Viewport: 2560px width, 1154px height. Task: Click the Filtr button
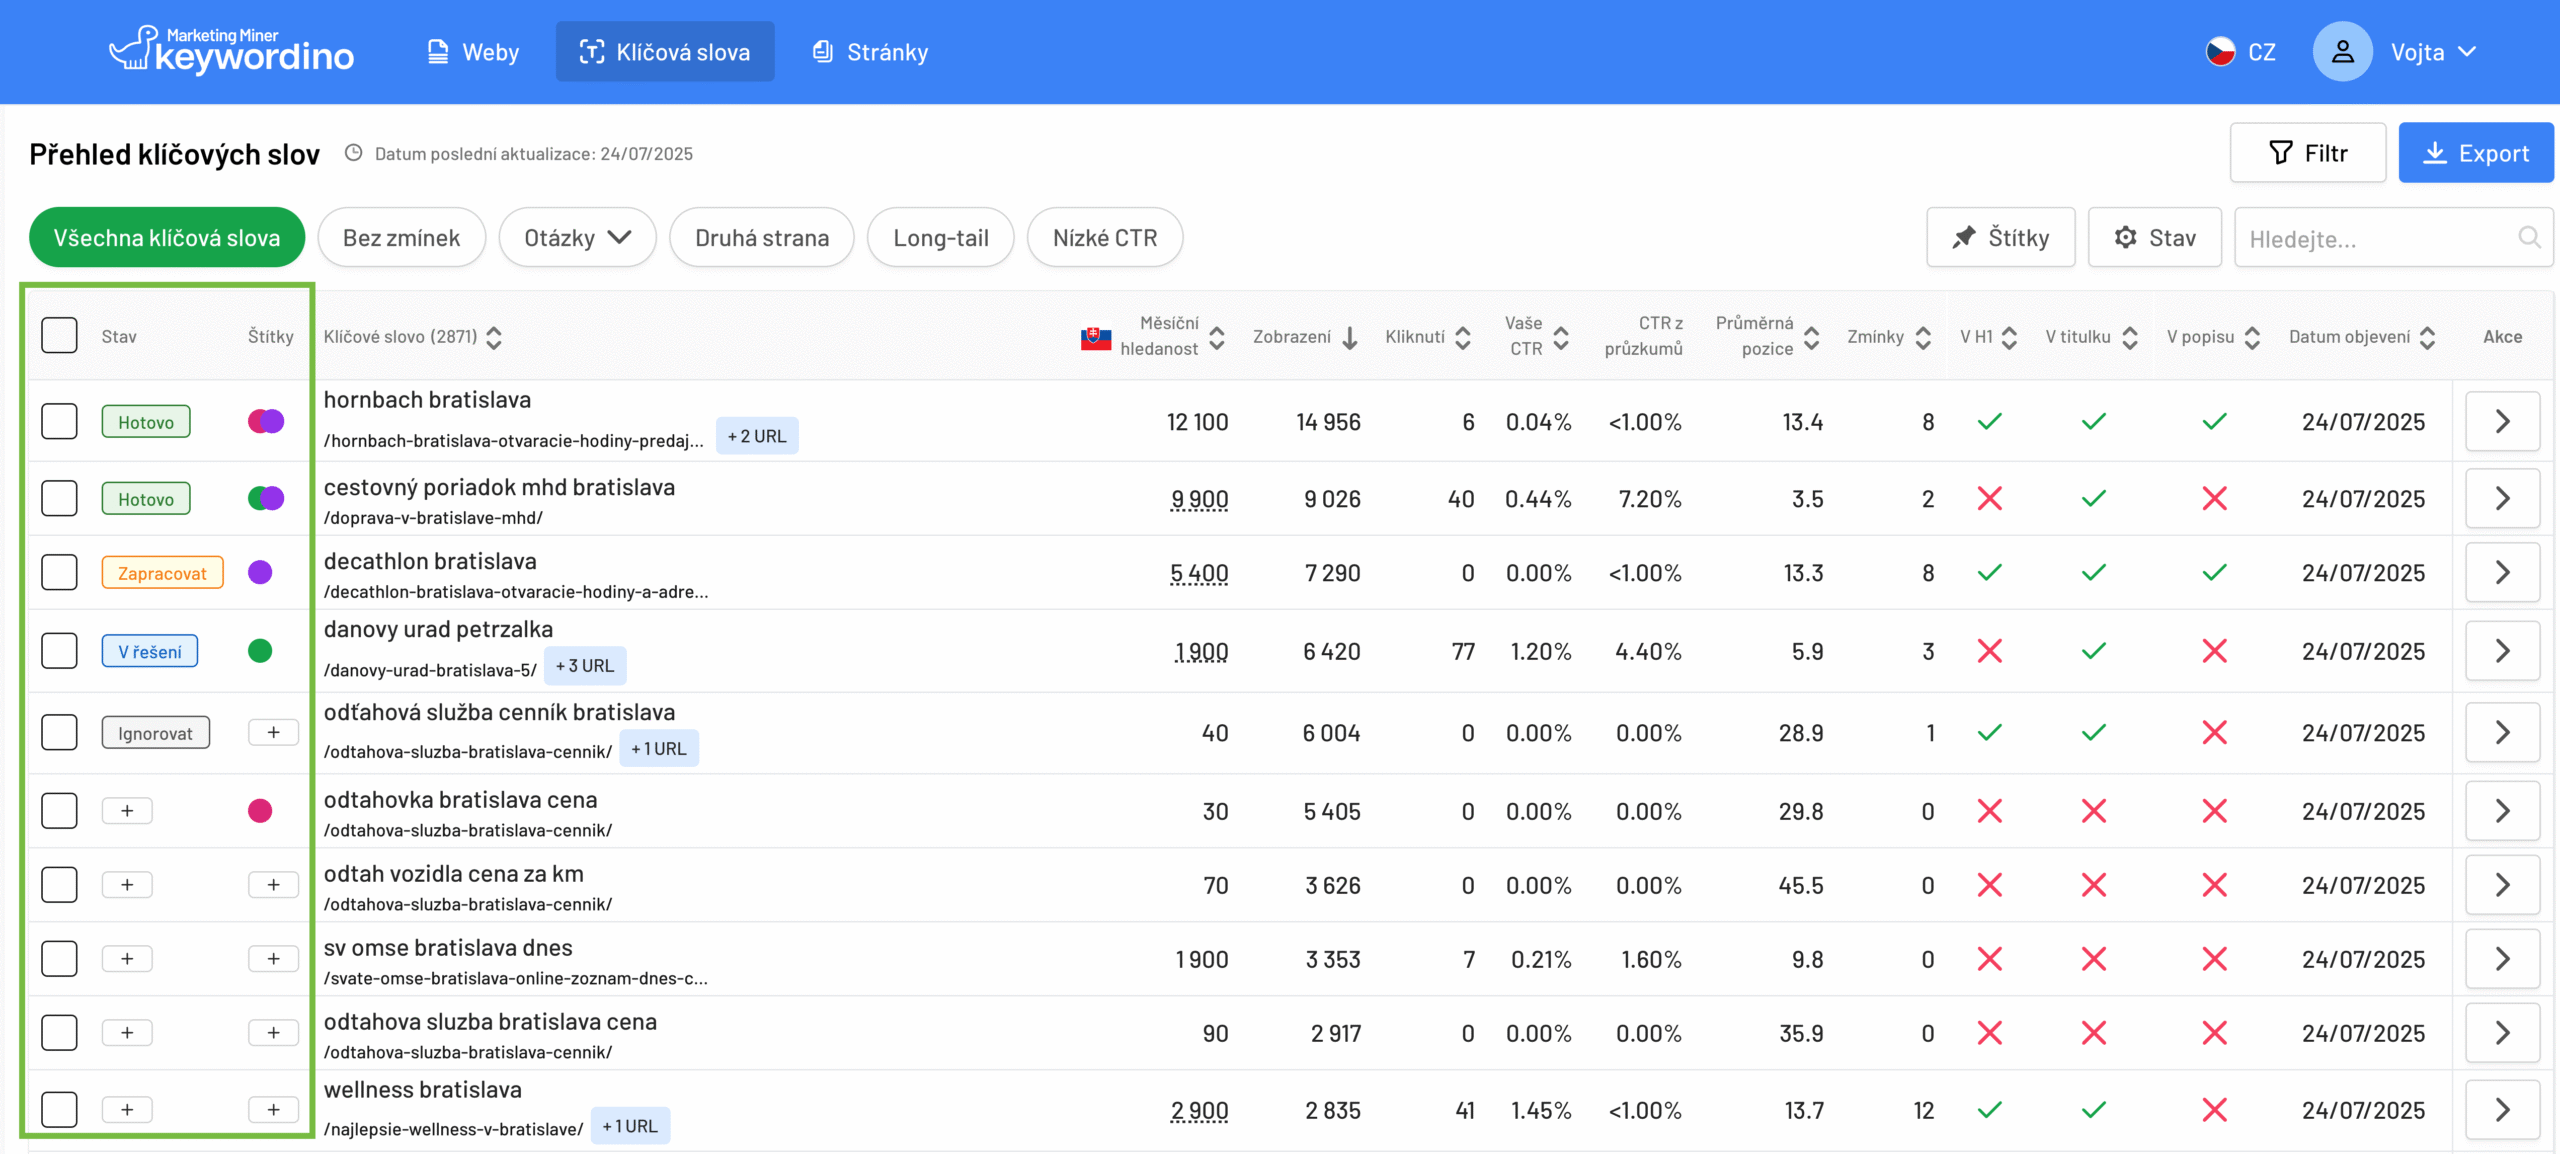[2308, 152]
